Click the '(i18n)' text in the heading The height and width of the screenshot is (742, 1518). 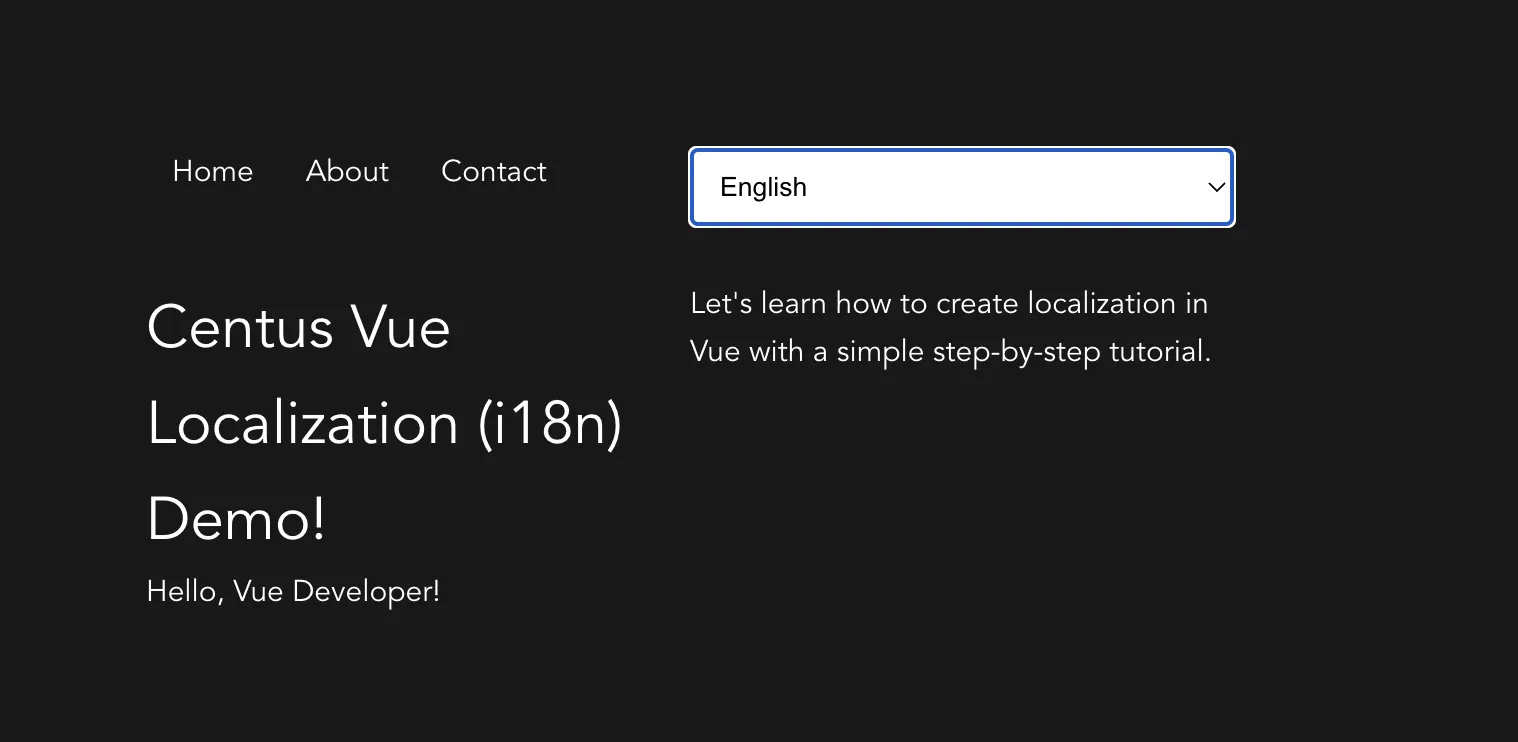tap(551, 423)
